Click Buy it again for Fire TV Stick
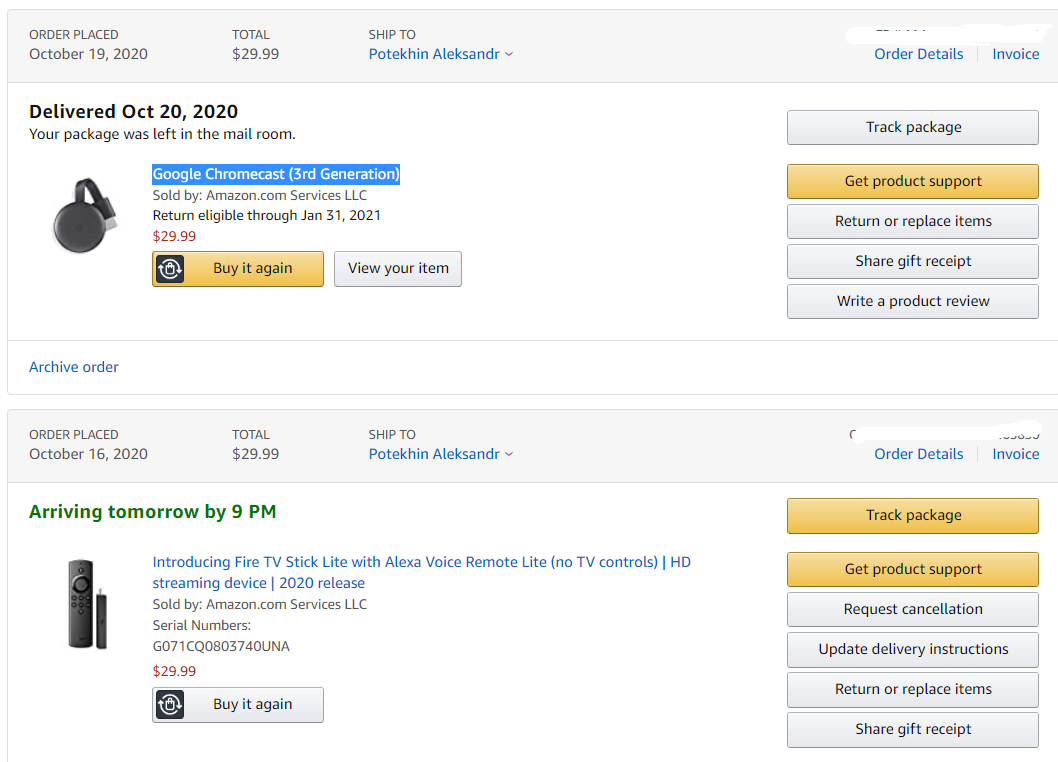 point(238,705)
